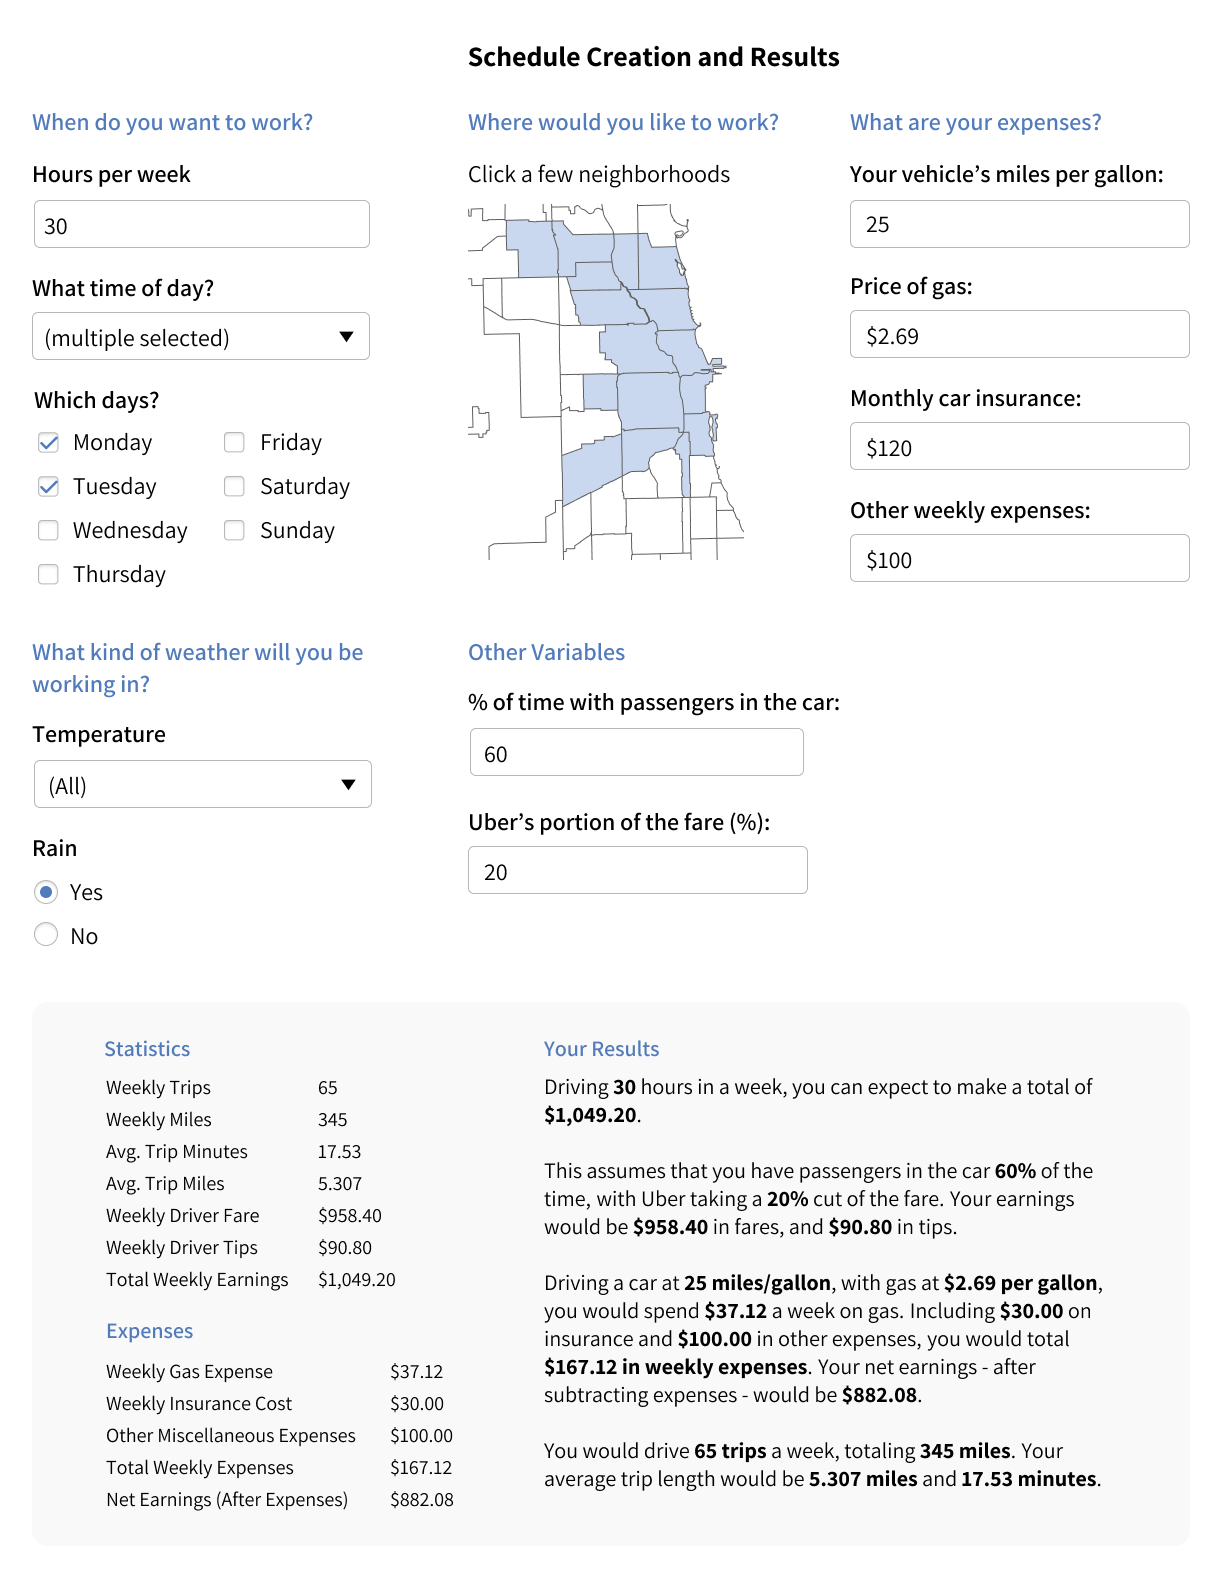The width and height of the screenshot is (1224, 1584).
Task: Select the Rain 'No' radio button
Action: pos(46,934)
